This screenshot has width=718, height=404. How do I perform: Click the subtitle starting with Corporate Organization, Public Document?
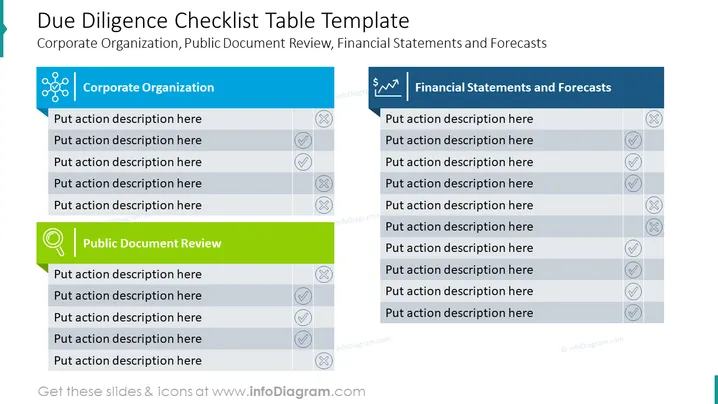292,43
